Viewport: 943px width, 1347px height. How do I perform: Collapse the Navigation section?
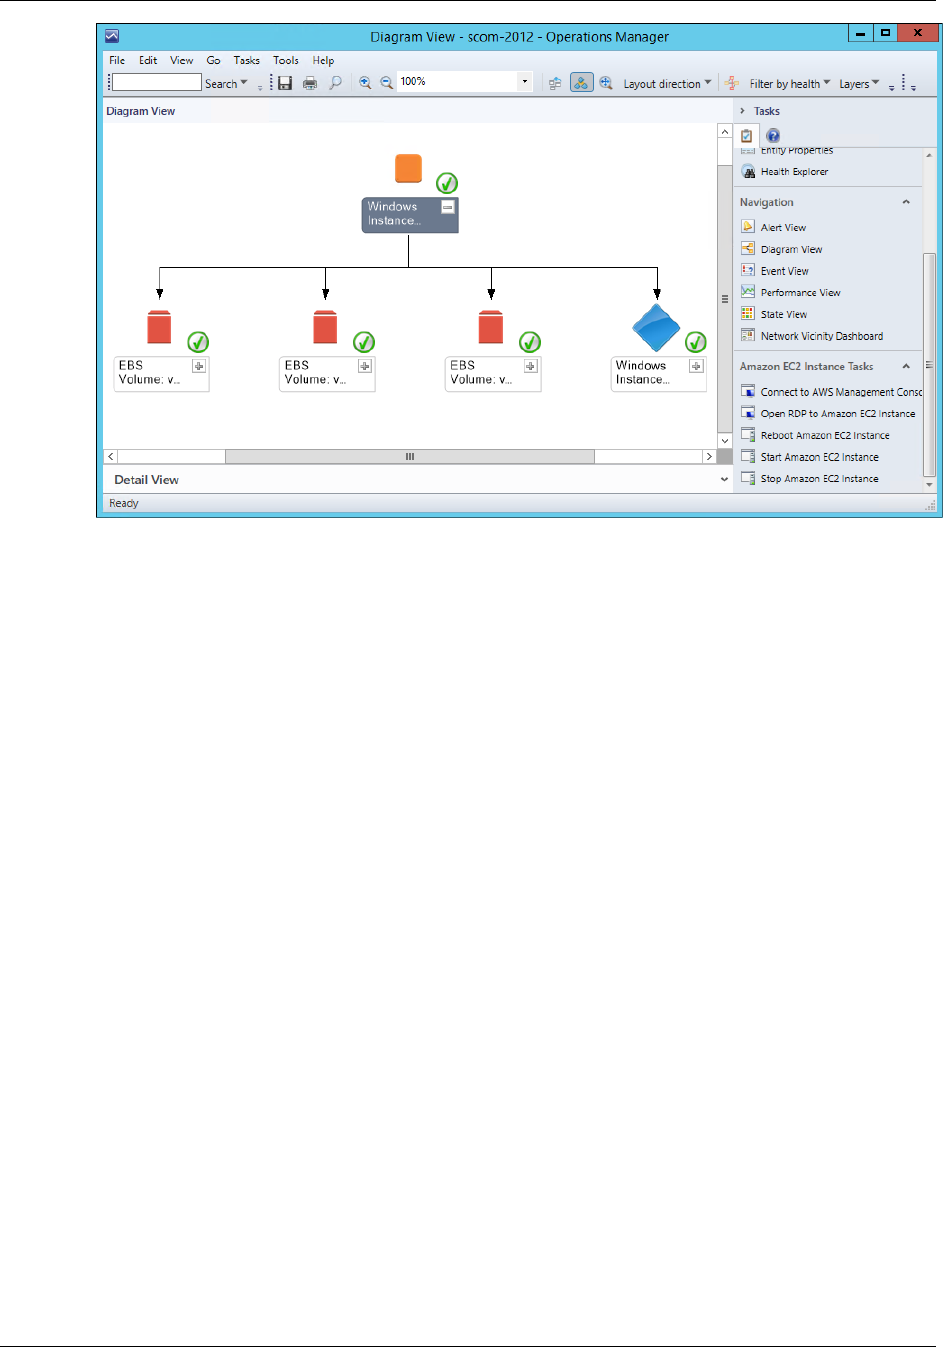[906, 202]
